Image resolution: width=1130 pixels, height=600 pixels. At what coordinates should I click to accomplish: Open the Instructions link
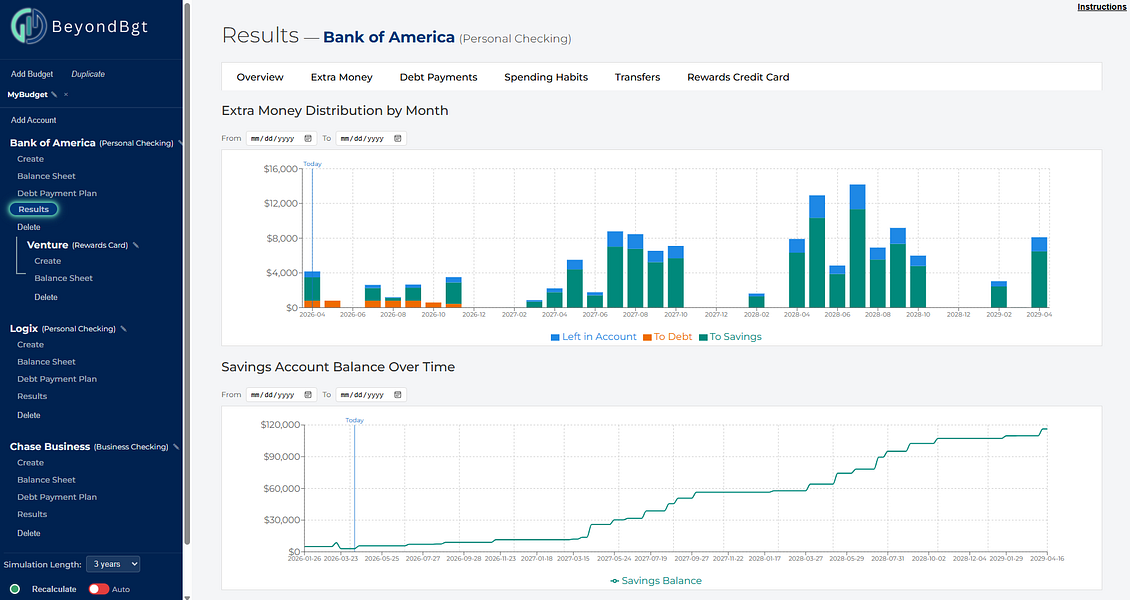(x=1101, y=7)
